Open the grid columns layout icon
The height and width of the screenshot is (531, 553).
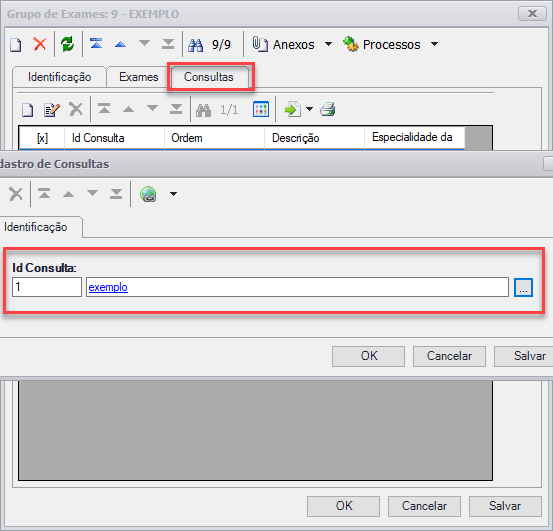[x=261, y=109]
